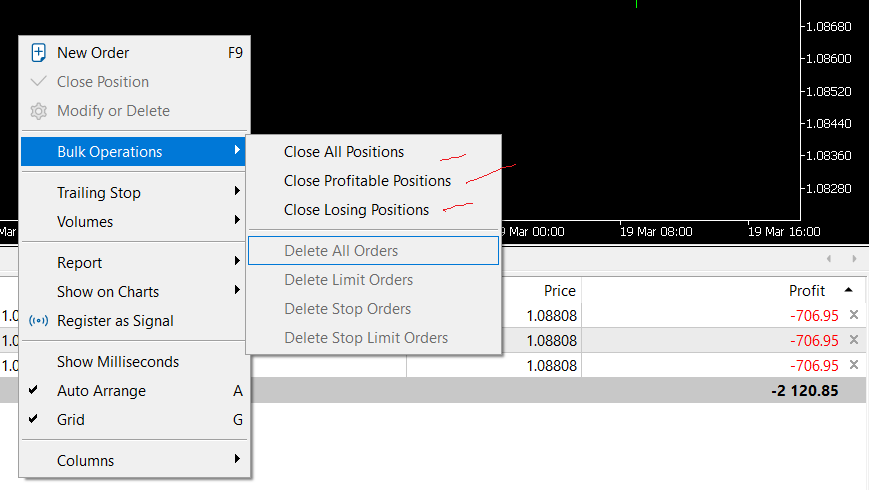The image size is (869, 490).
Task: Click the Show on Charts menu entry
Action: 107,292
